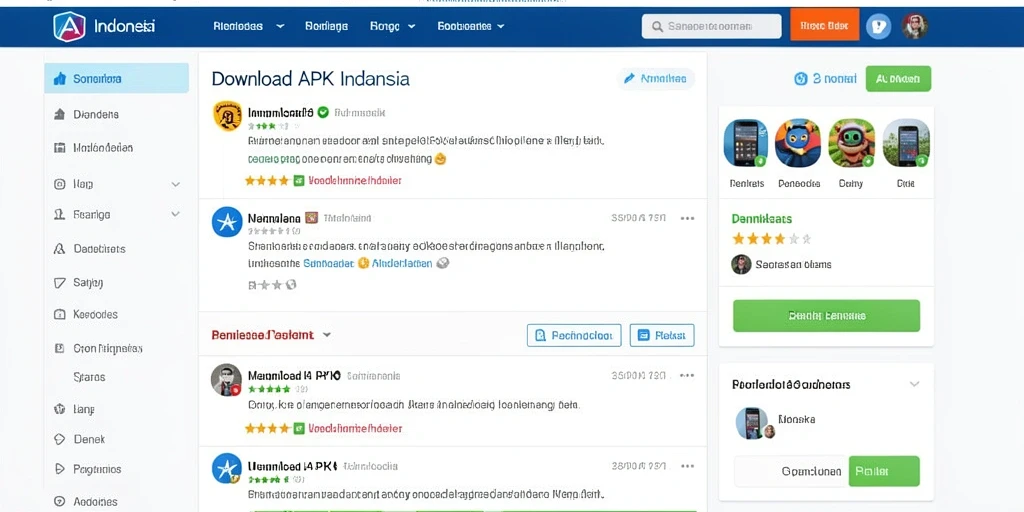Click the 3 noonal counter text
Screen dimensions: 1024x512
(x=835, y=79)
